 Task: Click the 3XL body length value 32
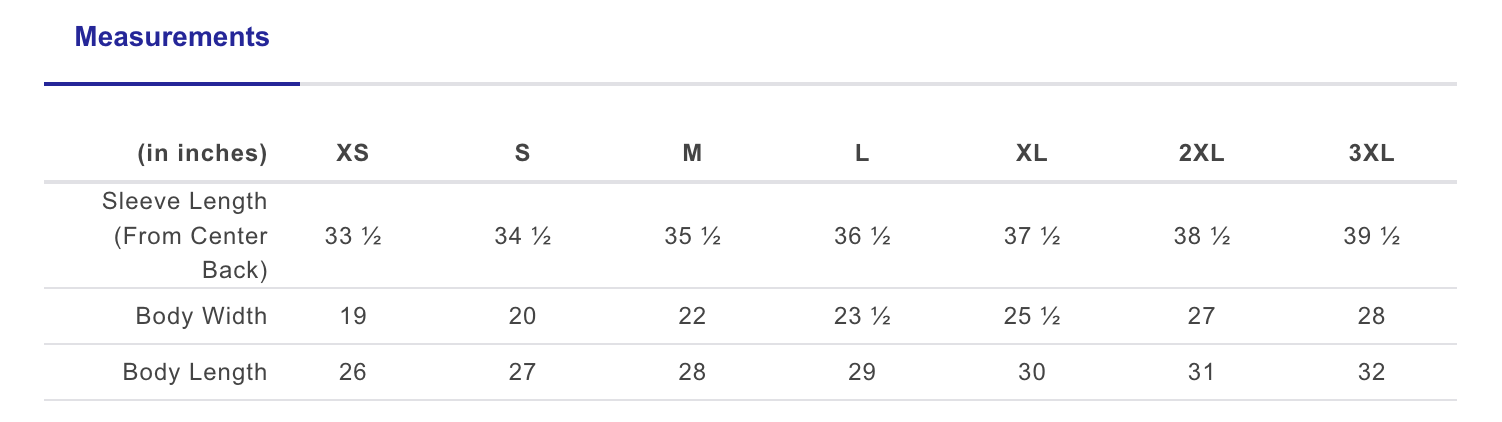[x=1371, y=373]
